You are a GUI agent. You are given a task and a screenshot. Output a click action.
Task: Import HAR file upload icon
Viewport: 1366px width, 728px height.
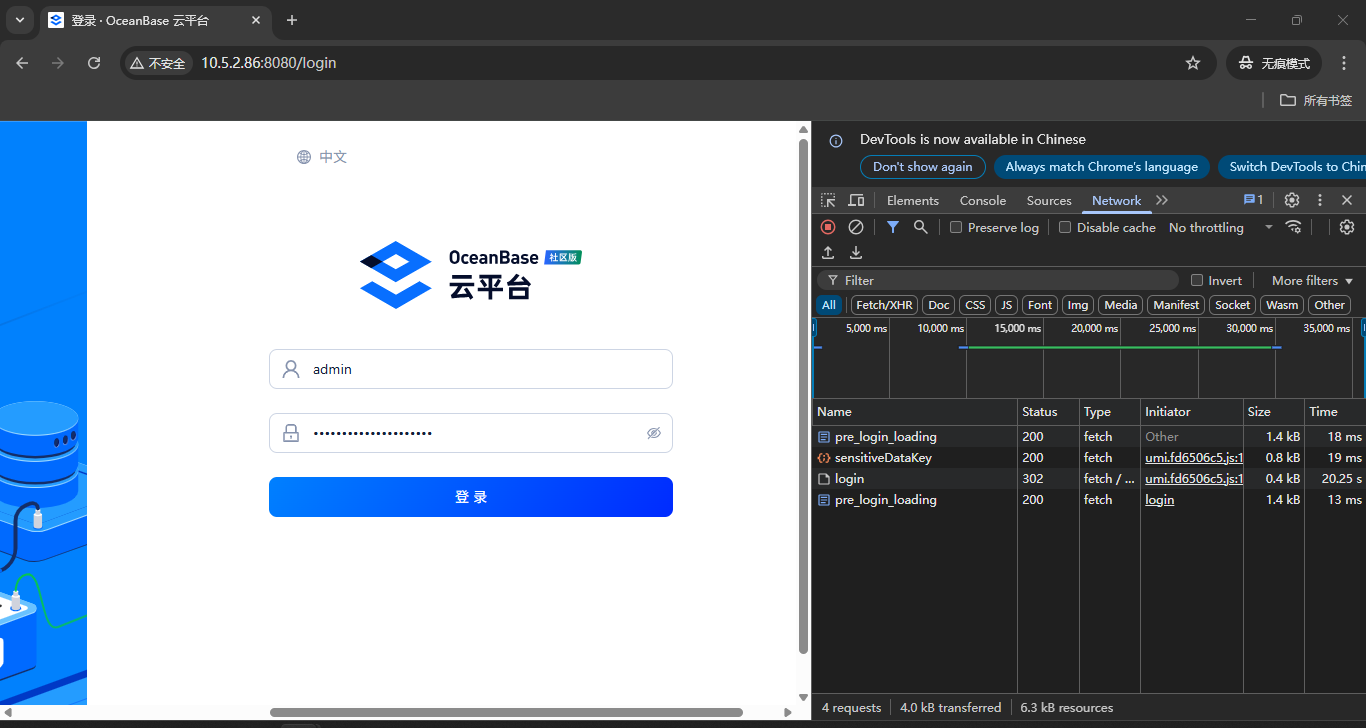828,253
